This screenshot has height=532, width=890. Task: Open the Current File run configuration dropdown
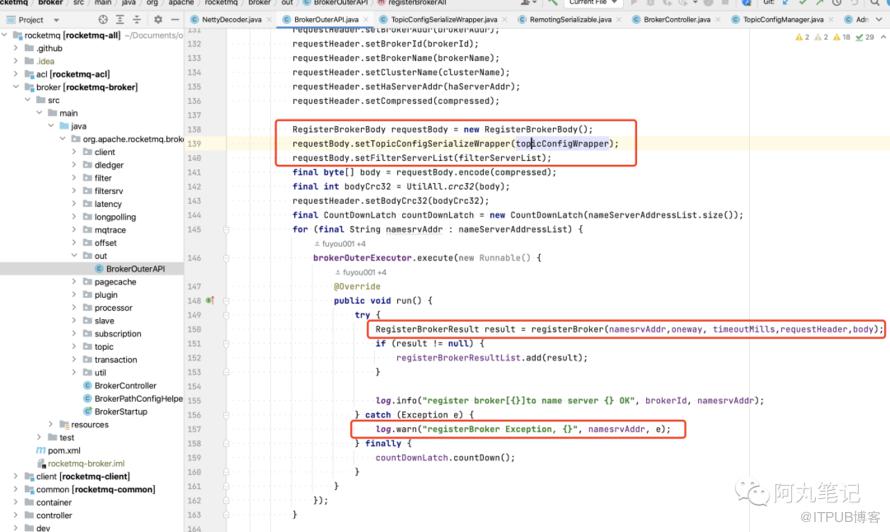(x=593, y=2)
